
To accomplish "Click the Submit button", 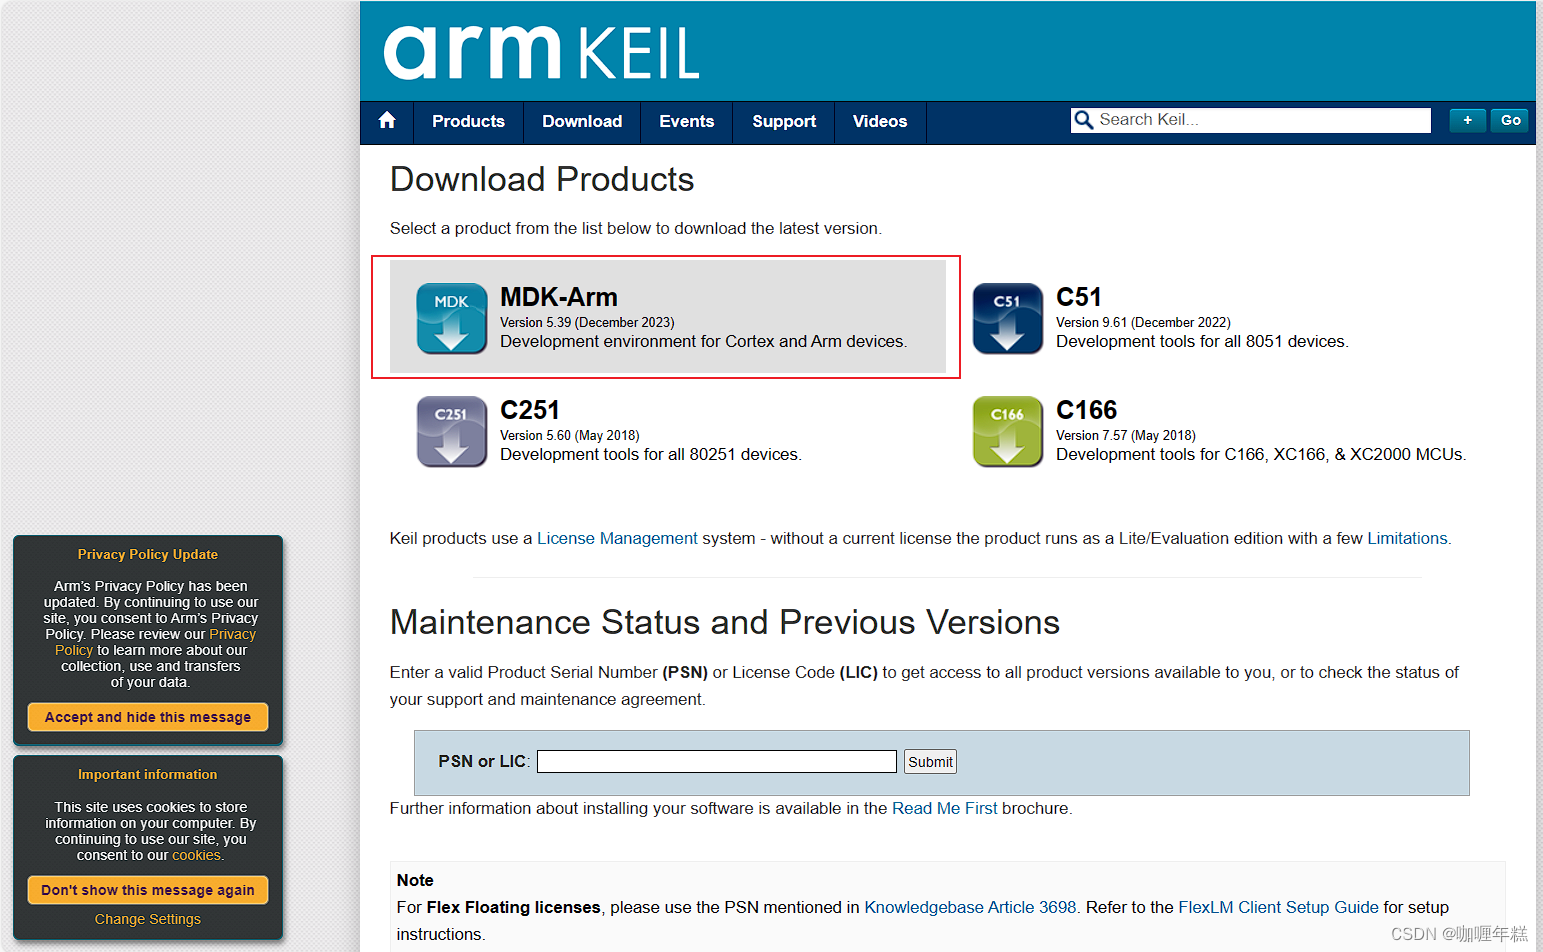I will [x=930, y=762].
